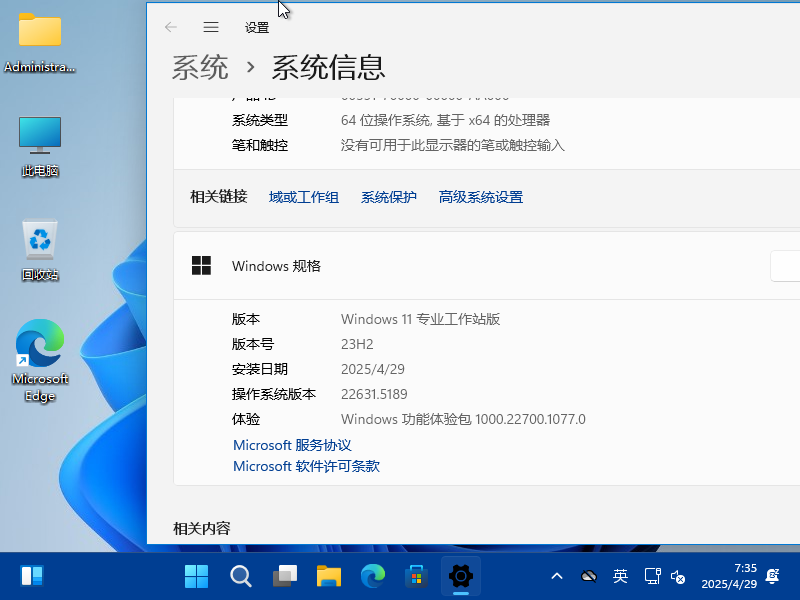
Task: Click the 设置 window title
Action: [x=257, y=28]
